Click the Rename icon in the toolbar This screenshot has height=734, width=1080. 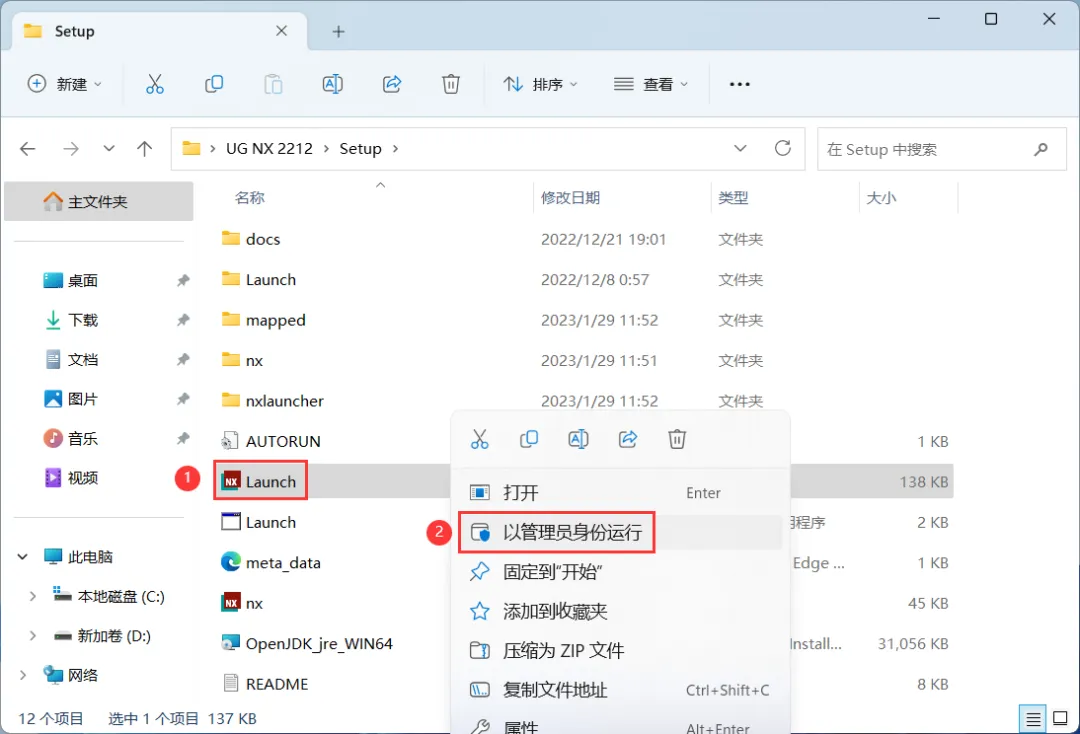(333, 84)
